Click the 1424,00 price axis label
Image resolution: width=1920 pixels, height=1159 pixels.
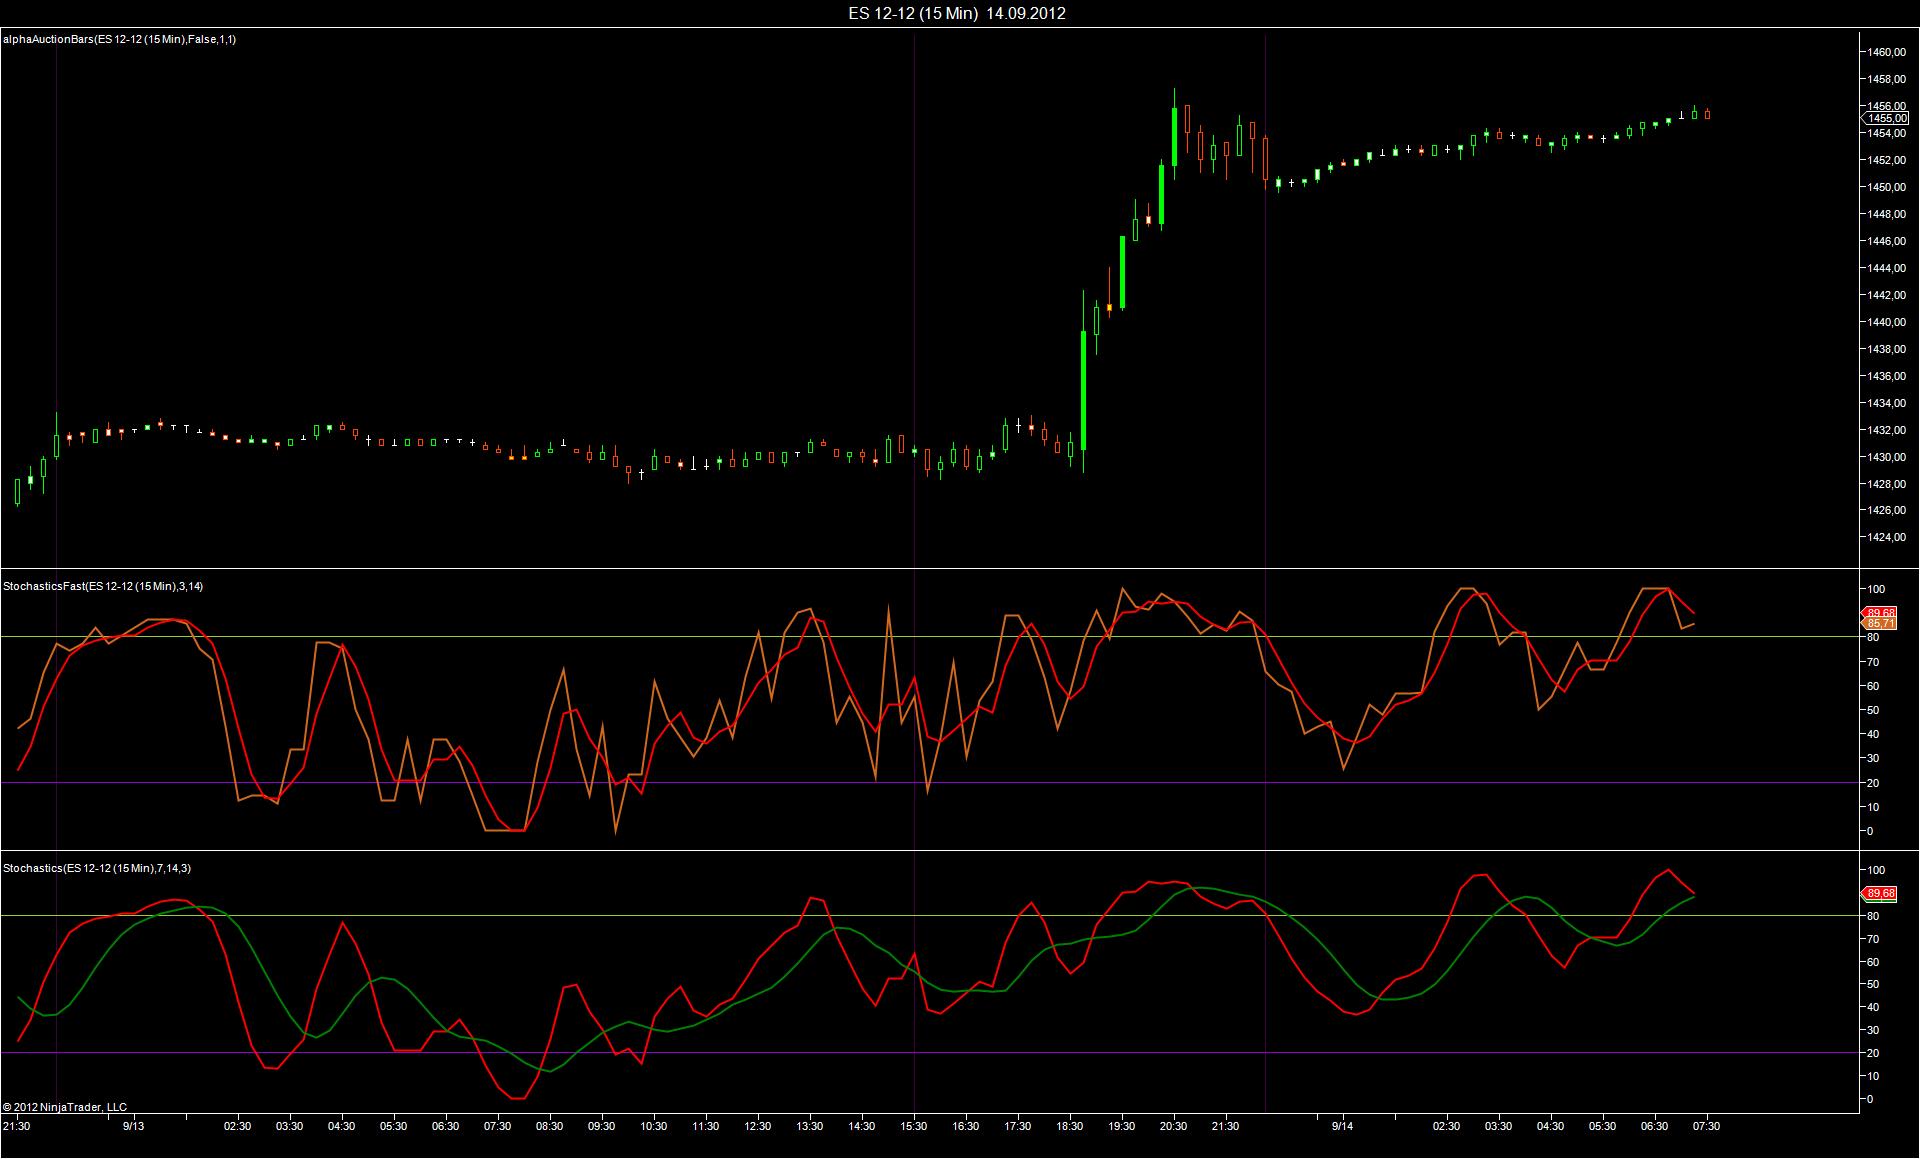point(1886,538)
